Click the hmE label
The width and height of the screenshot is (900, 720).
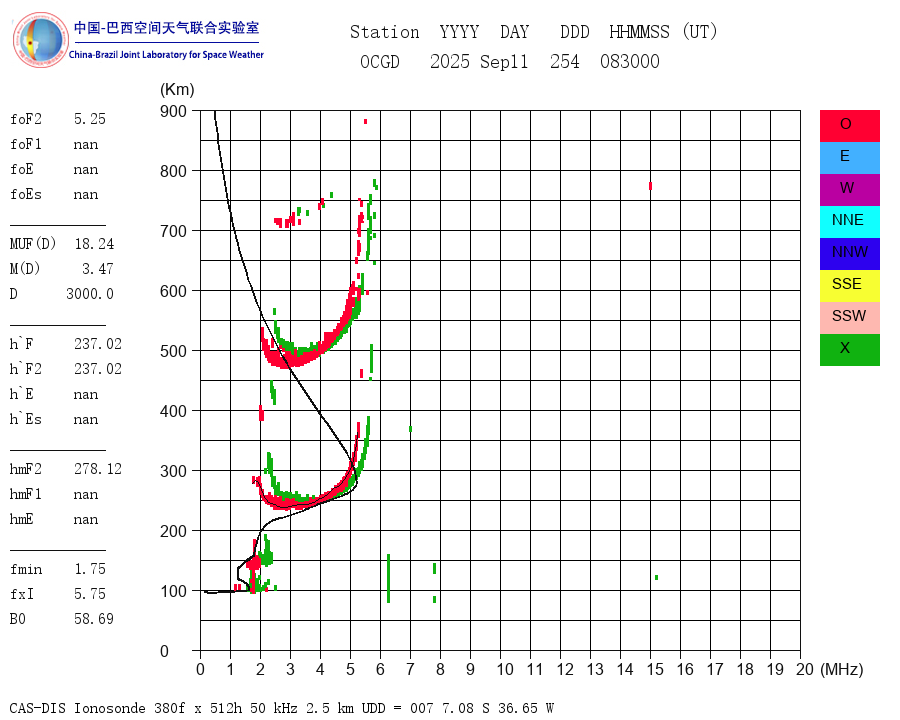pos(21,519)
